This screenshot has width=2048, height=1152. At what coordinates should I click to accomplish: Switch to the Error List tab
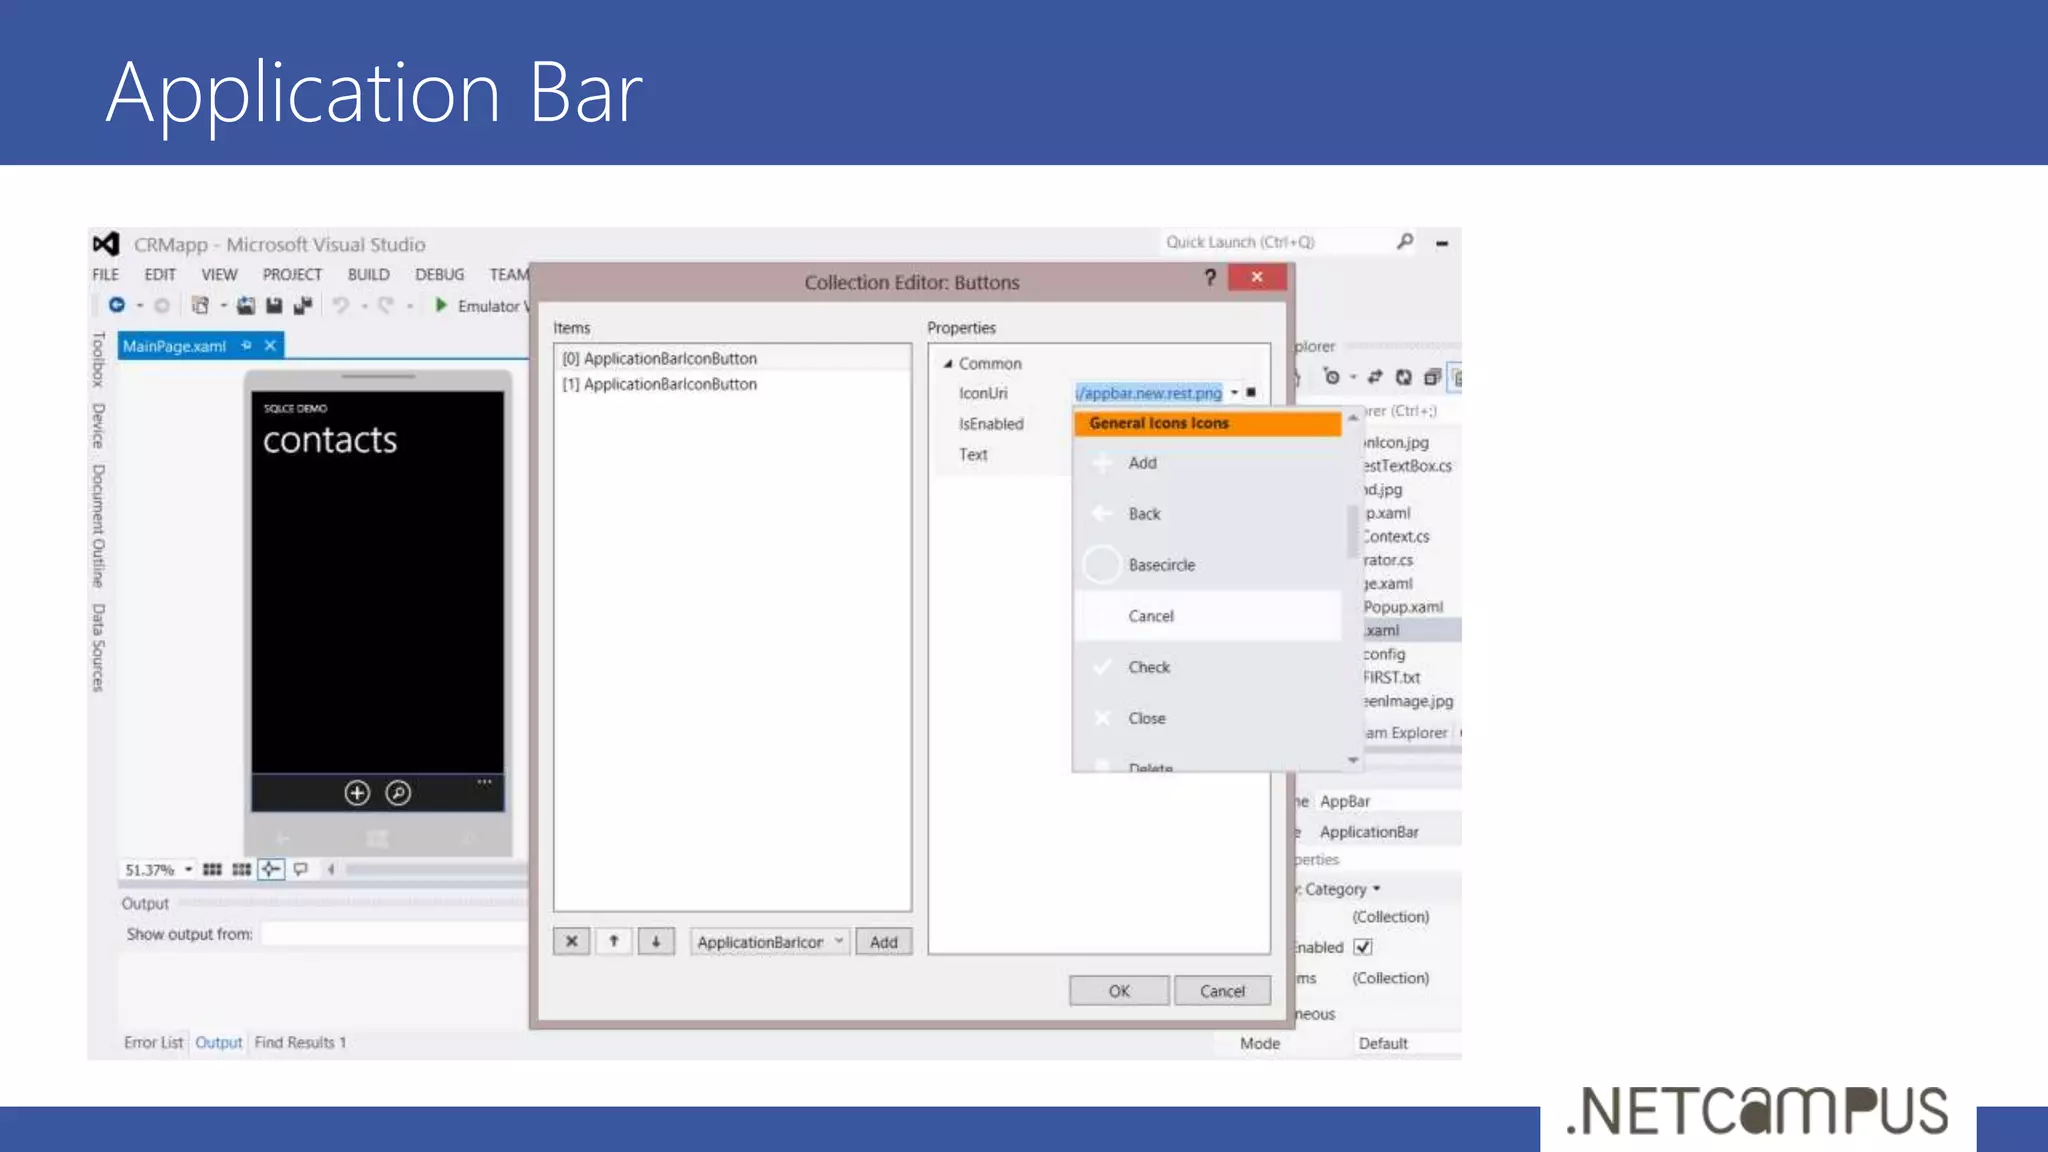point(153,1042)
